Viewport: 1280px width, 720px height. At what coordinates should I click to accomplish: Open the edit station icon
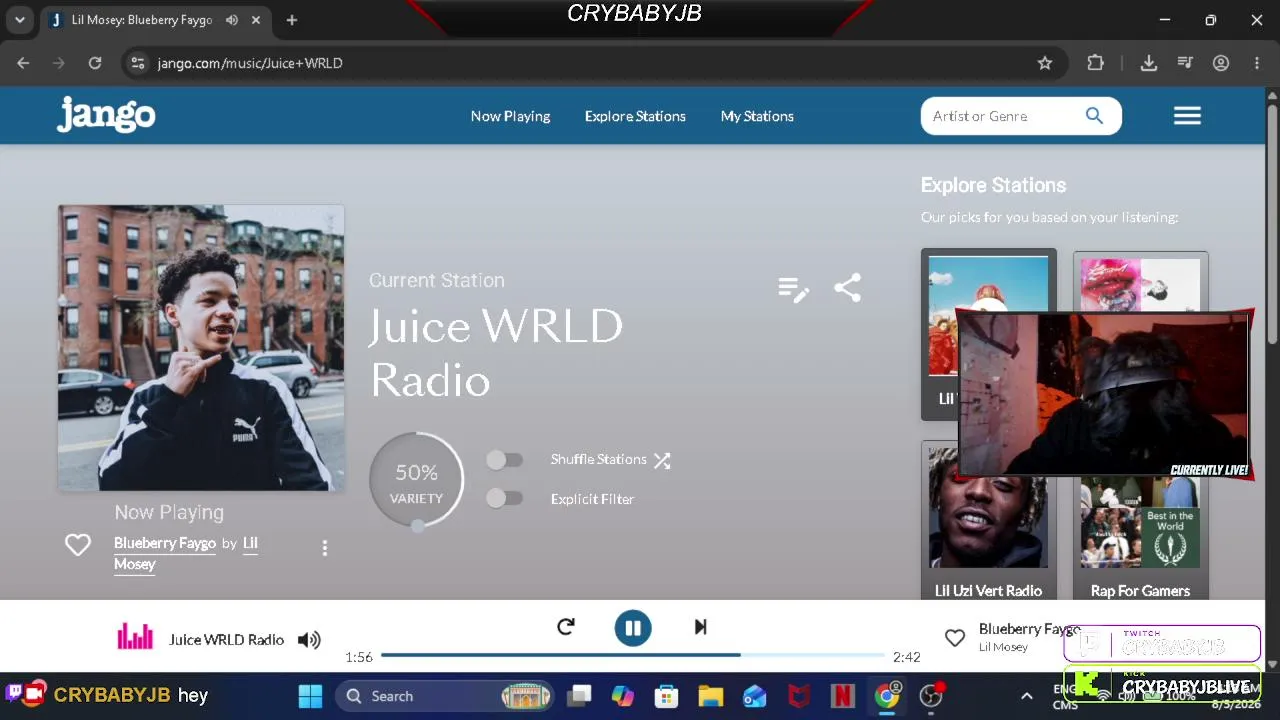793,289
